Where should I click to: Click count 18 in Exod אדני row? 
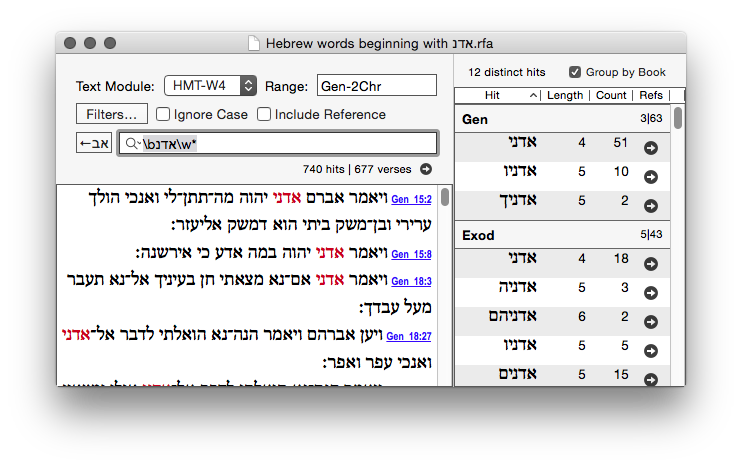621,258
